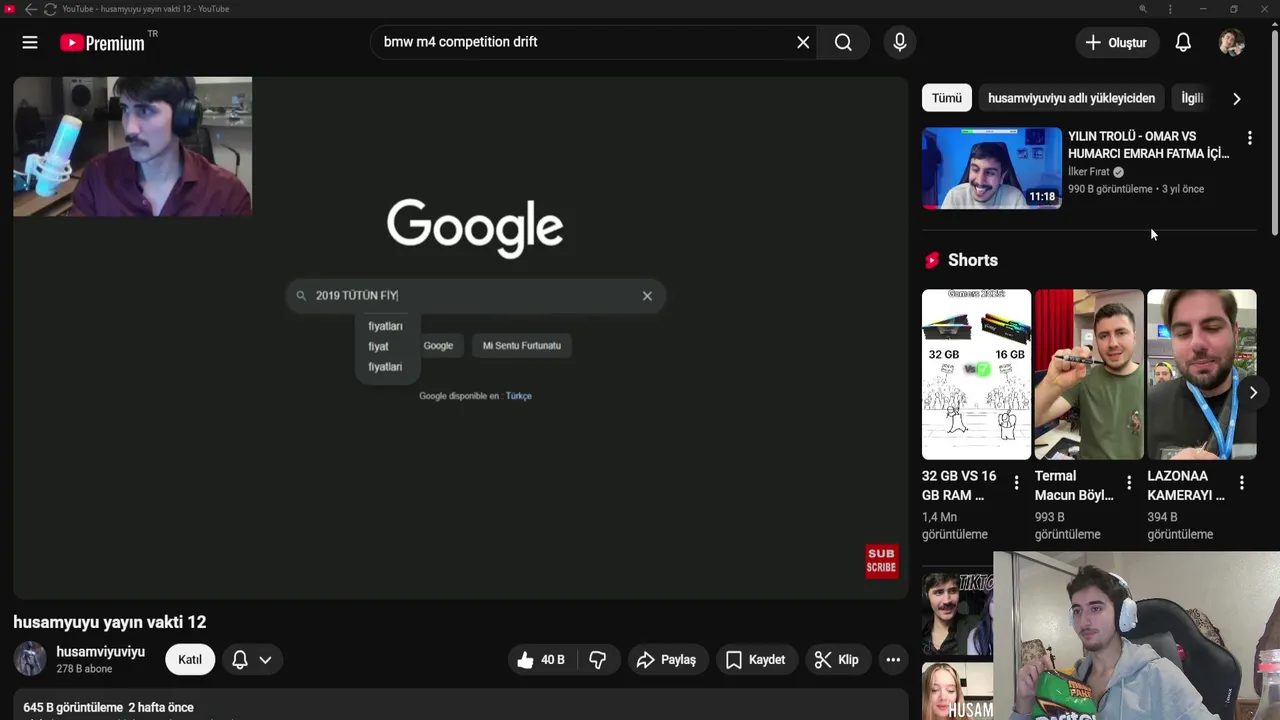Open options for YILIN TROLÜ video

[1249, 138]
